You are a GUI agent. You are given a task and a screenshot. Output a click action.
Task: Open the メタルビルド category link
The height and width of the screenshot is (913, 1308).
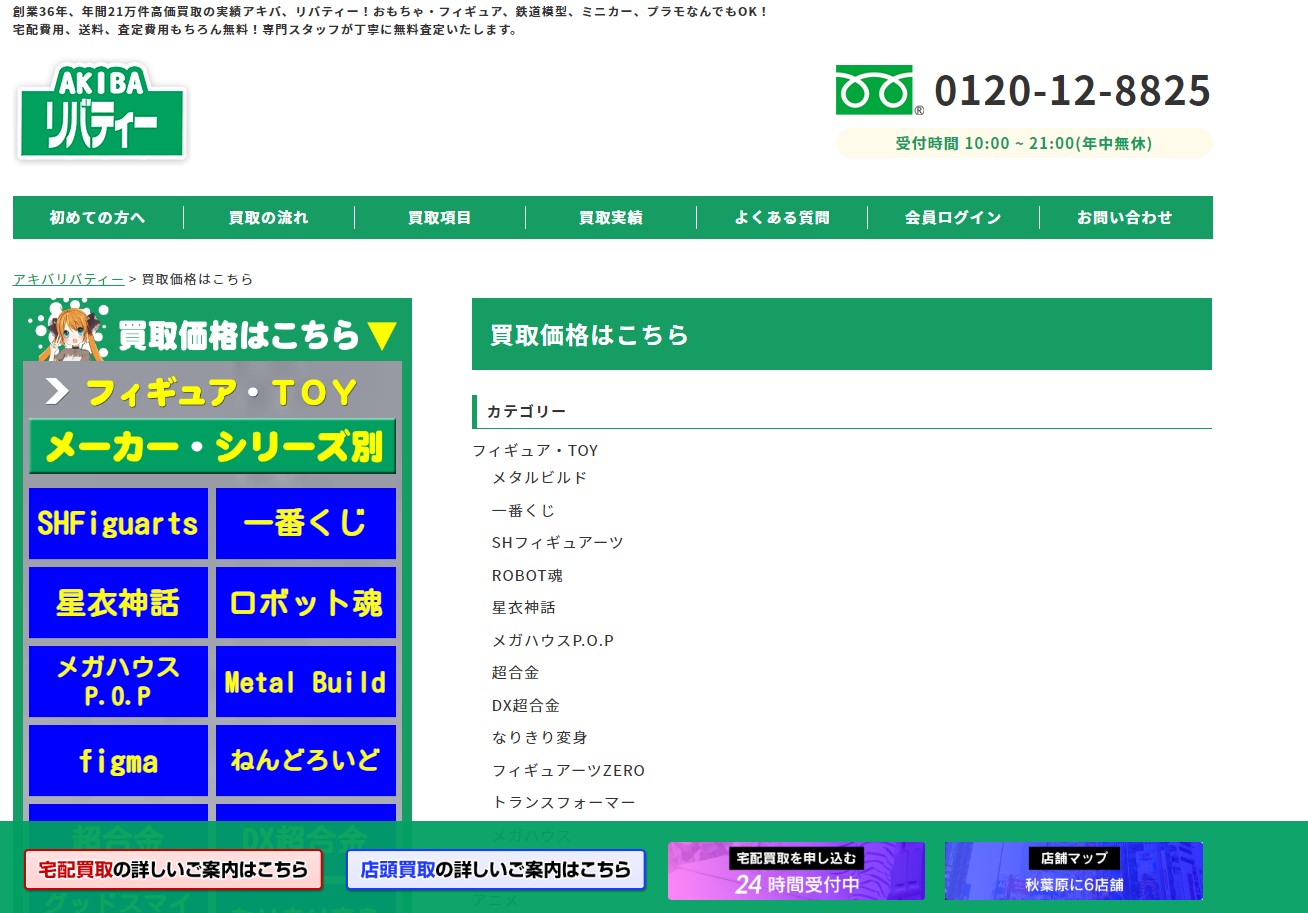(x=539, y=478)
